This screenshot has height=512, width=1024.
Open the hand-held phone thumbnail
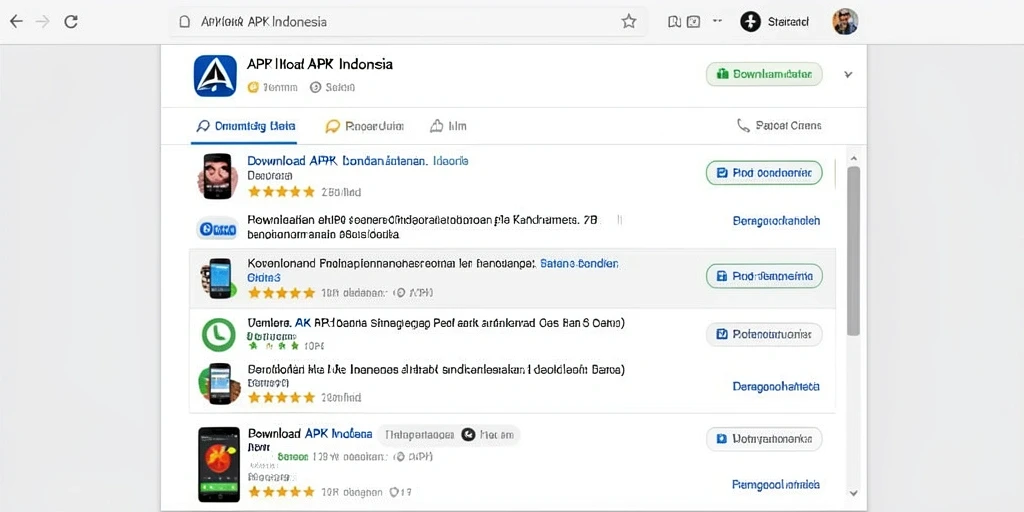[x=219, y=383]
